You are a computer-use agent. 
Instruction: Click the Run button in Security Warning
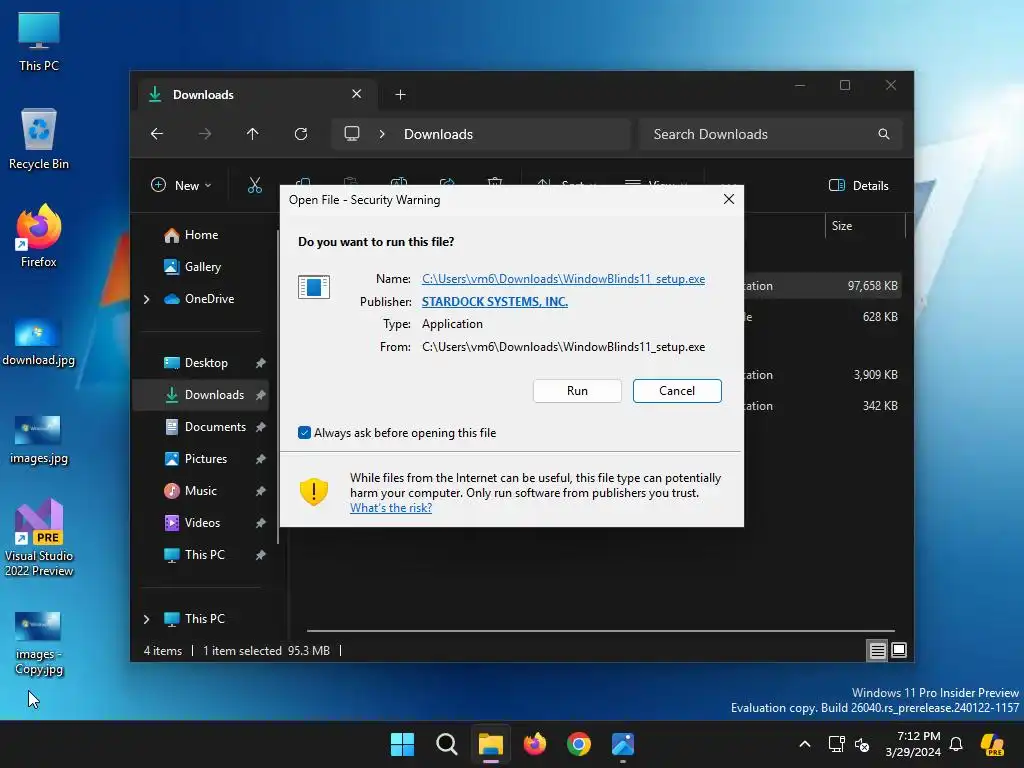coord(577,391)
